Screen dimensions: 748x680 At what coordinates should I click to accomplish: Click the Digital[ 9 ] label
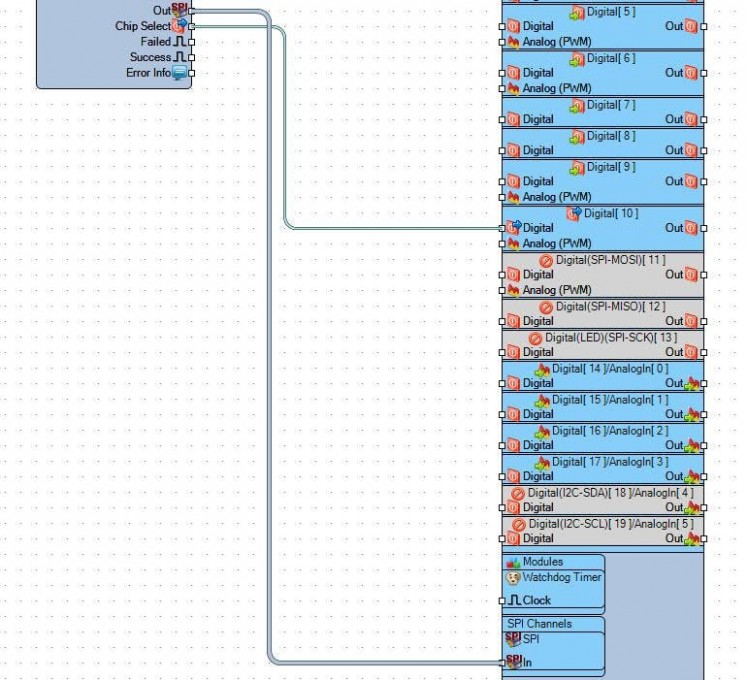[611, 167]
